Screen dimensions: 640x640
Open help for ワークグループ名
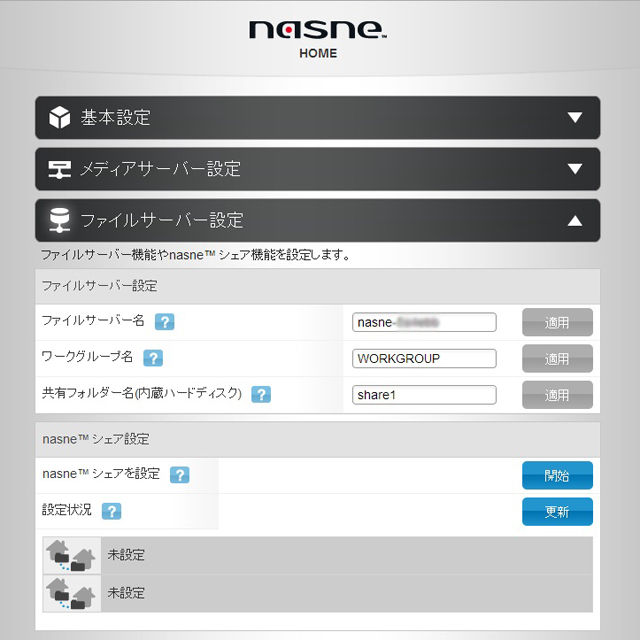click(x=153, y=358)
